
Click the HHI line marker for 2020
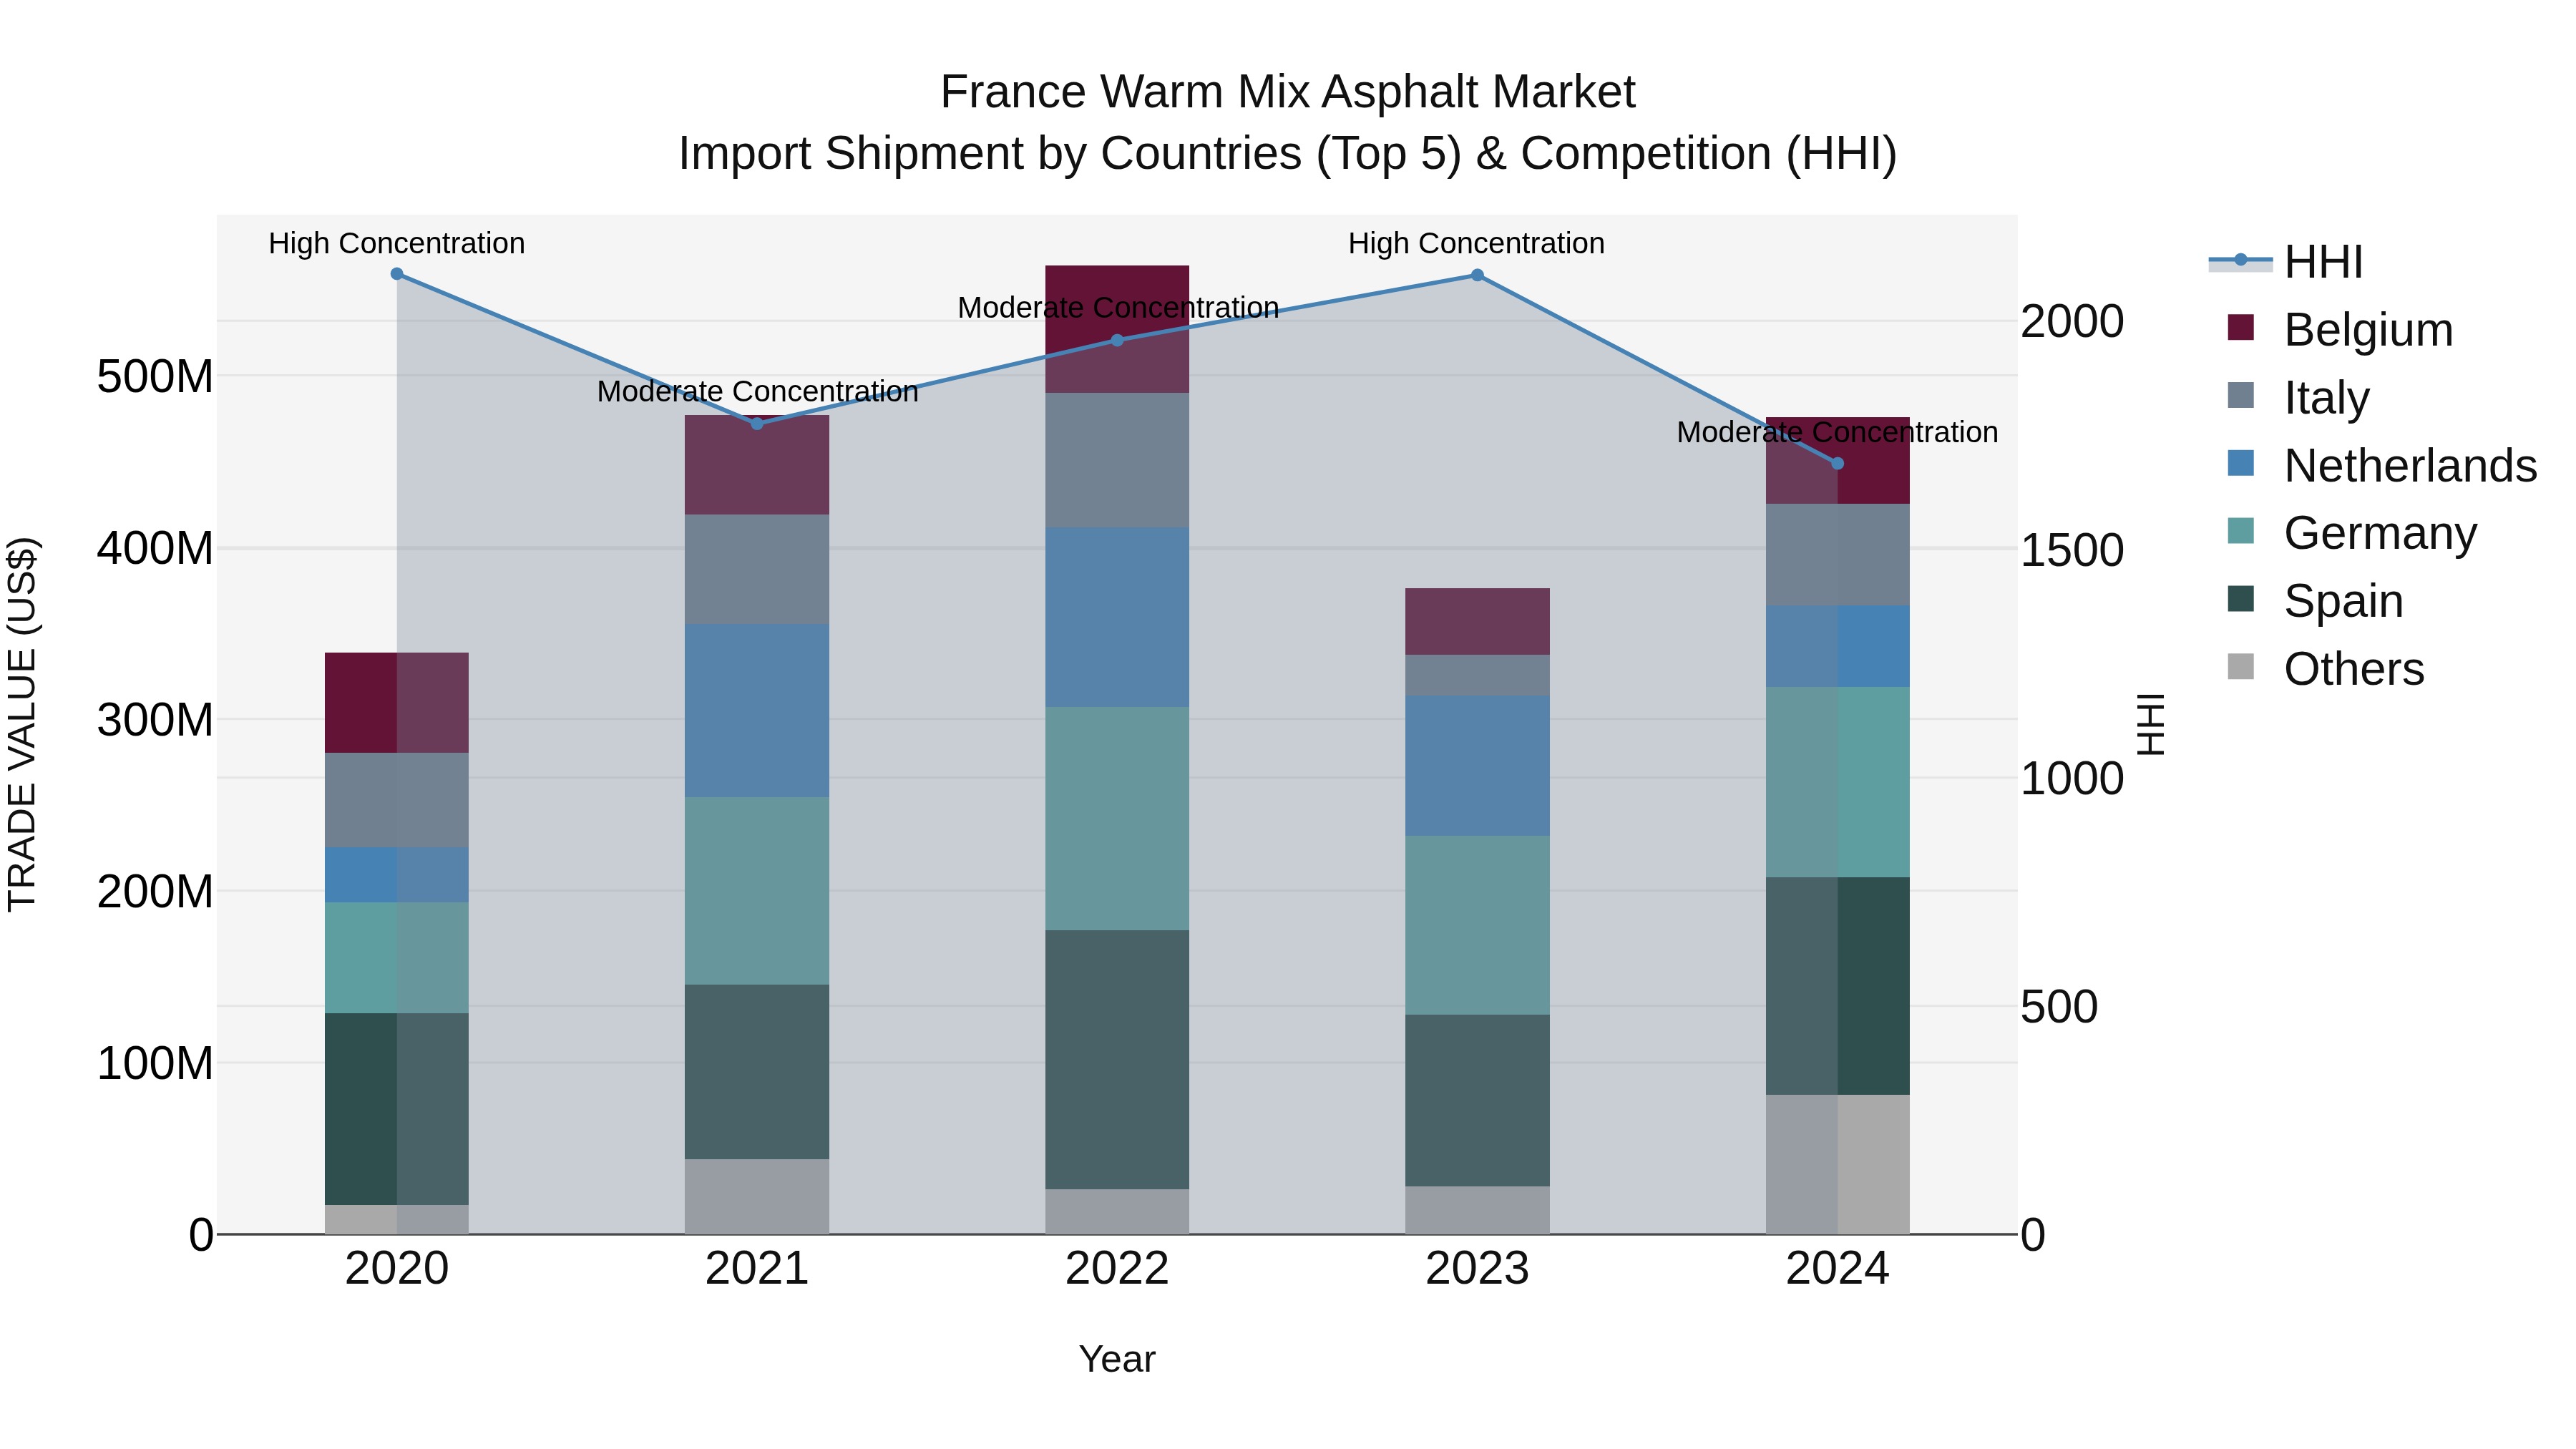coord(397,274)
